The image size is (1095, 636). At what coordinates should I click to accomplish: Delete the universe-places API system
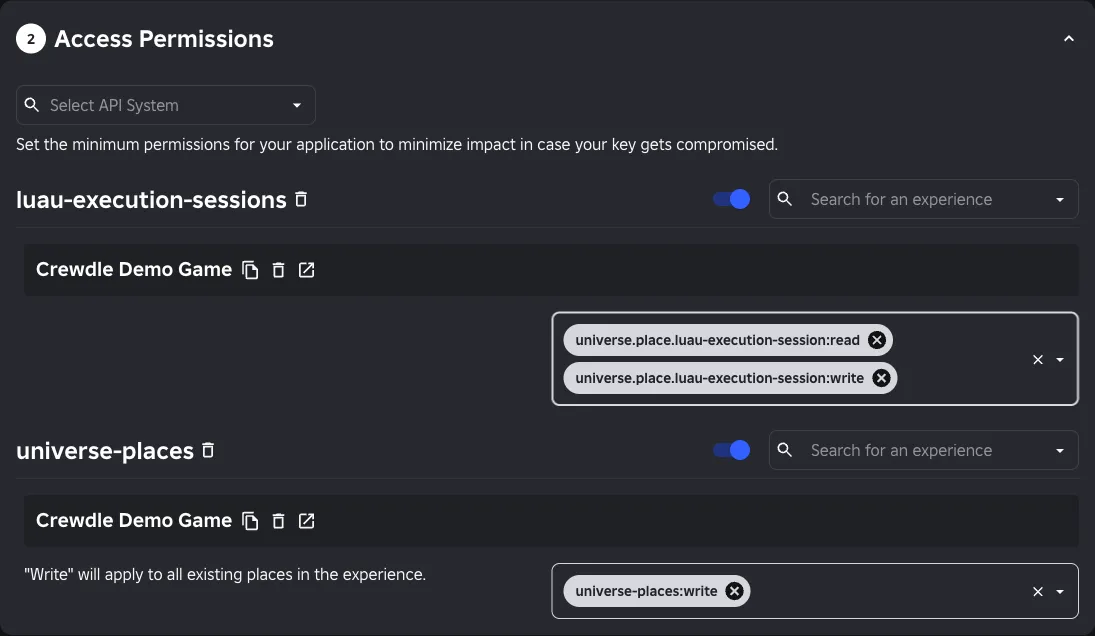(x=208, y=450)
